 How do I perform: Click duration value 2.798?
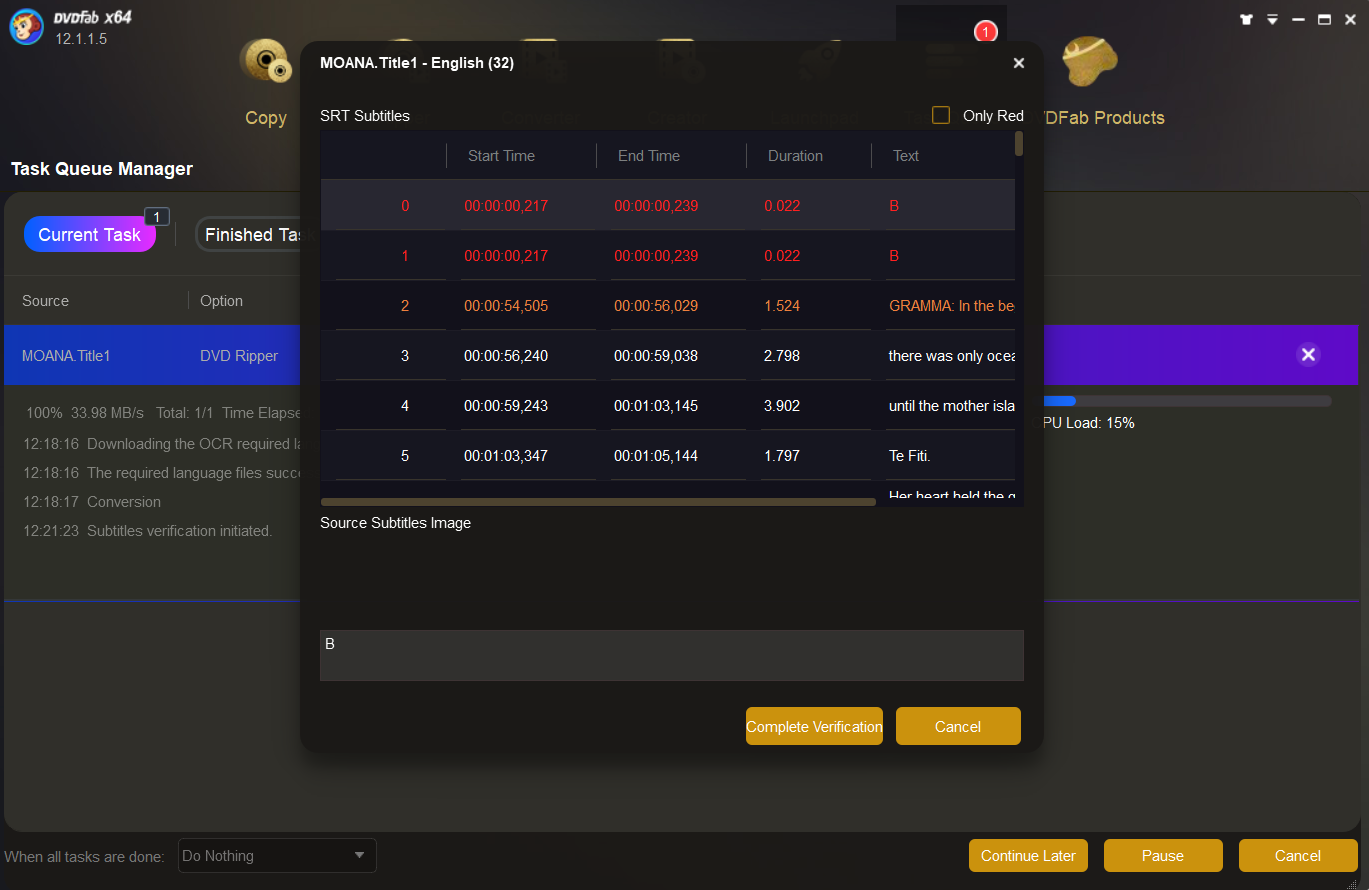coord(782,356)
